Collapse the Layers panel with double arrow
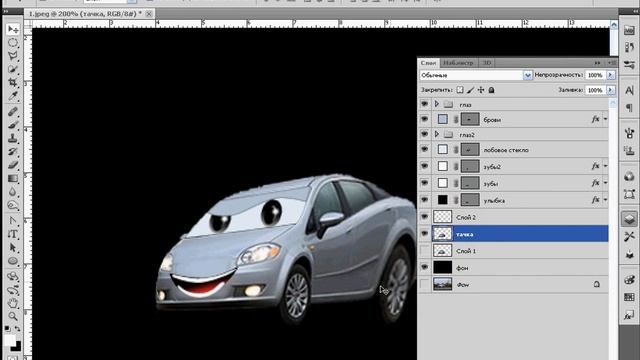The height and width of the screenshot is (360, 640). click(598, 63)
